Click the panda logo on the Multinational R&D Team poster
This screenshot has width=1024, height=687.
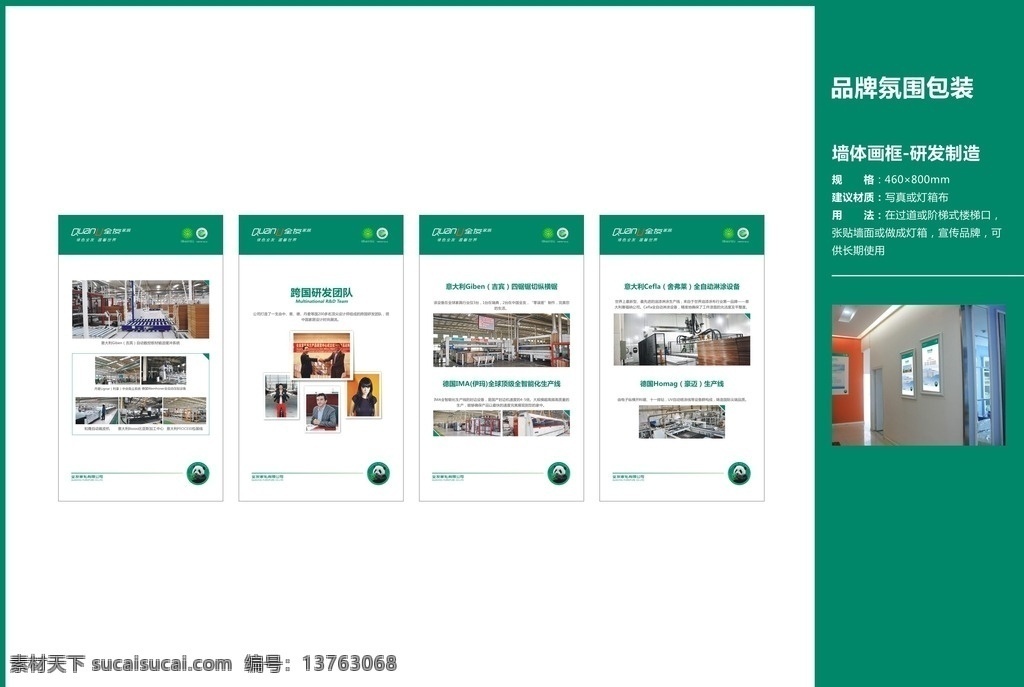[378, 473]
